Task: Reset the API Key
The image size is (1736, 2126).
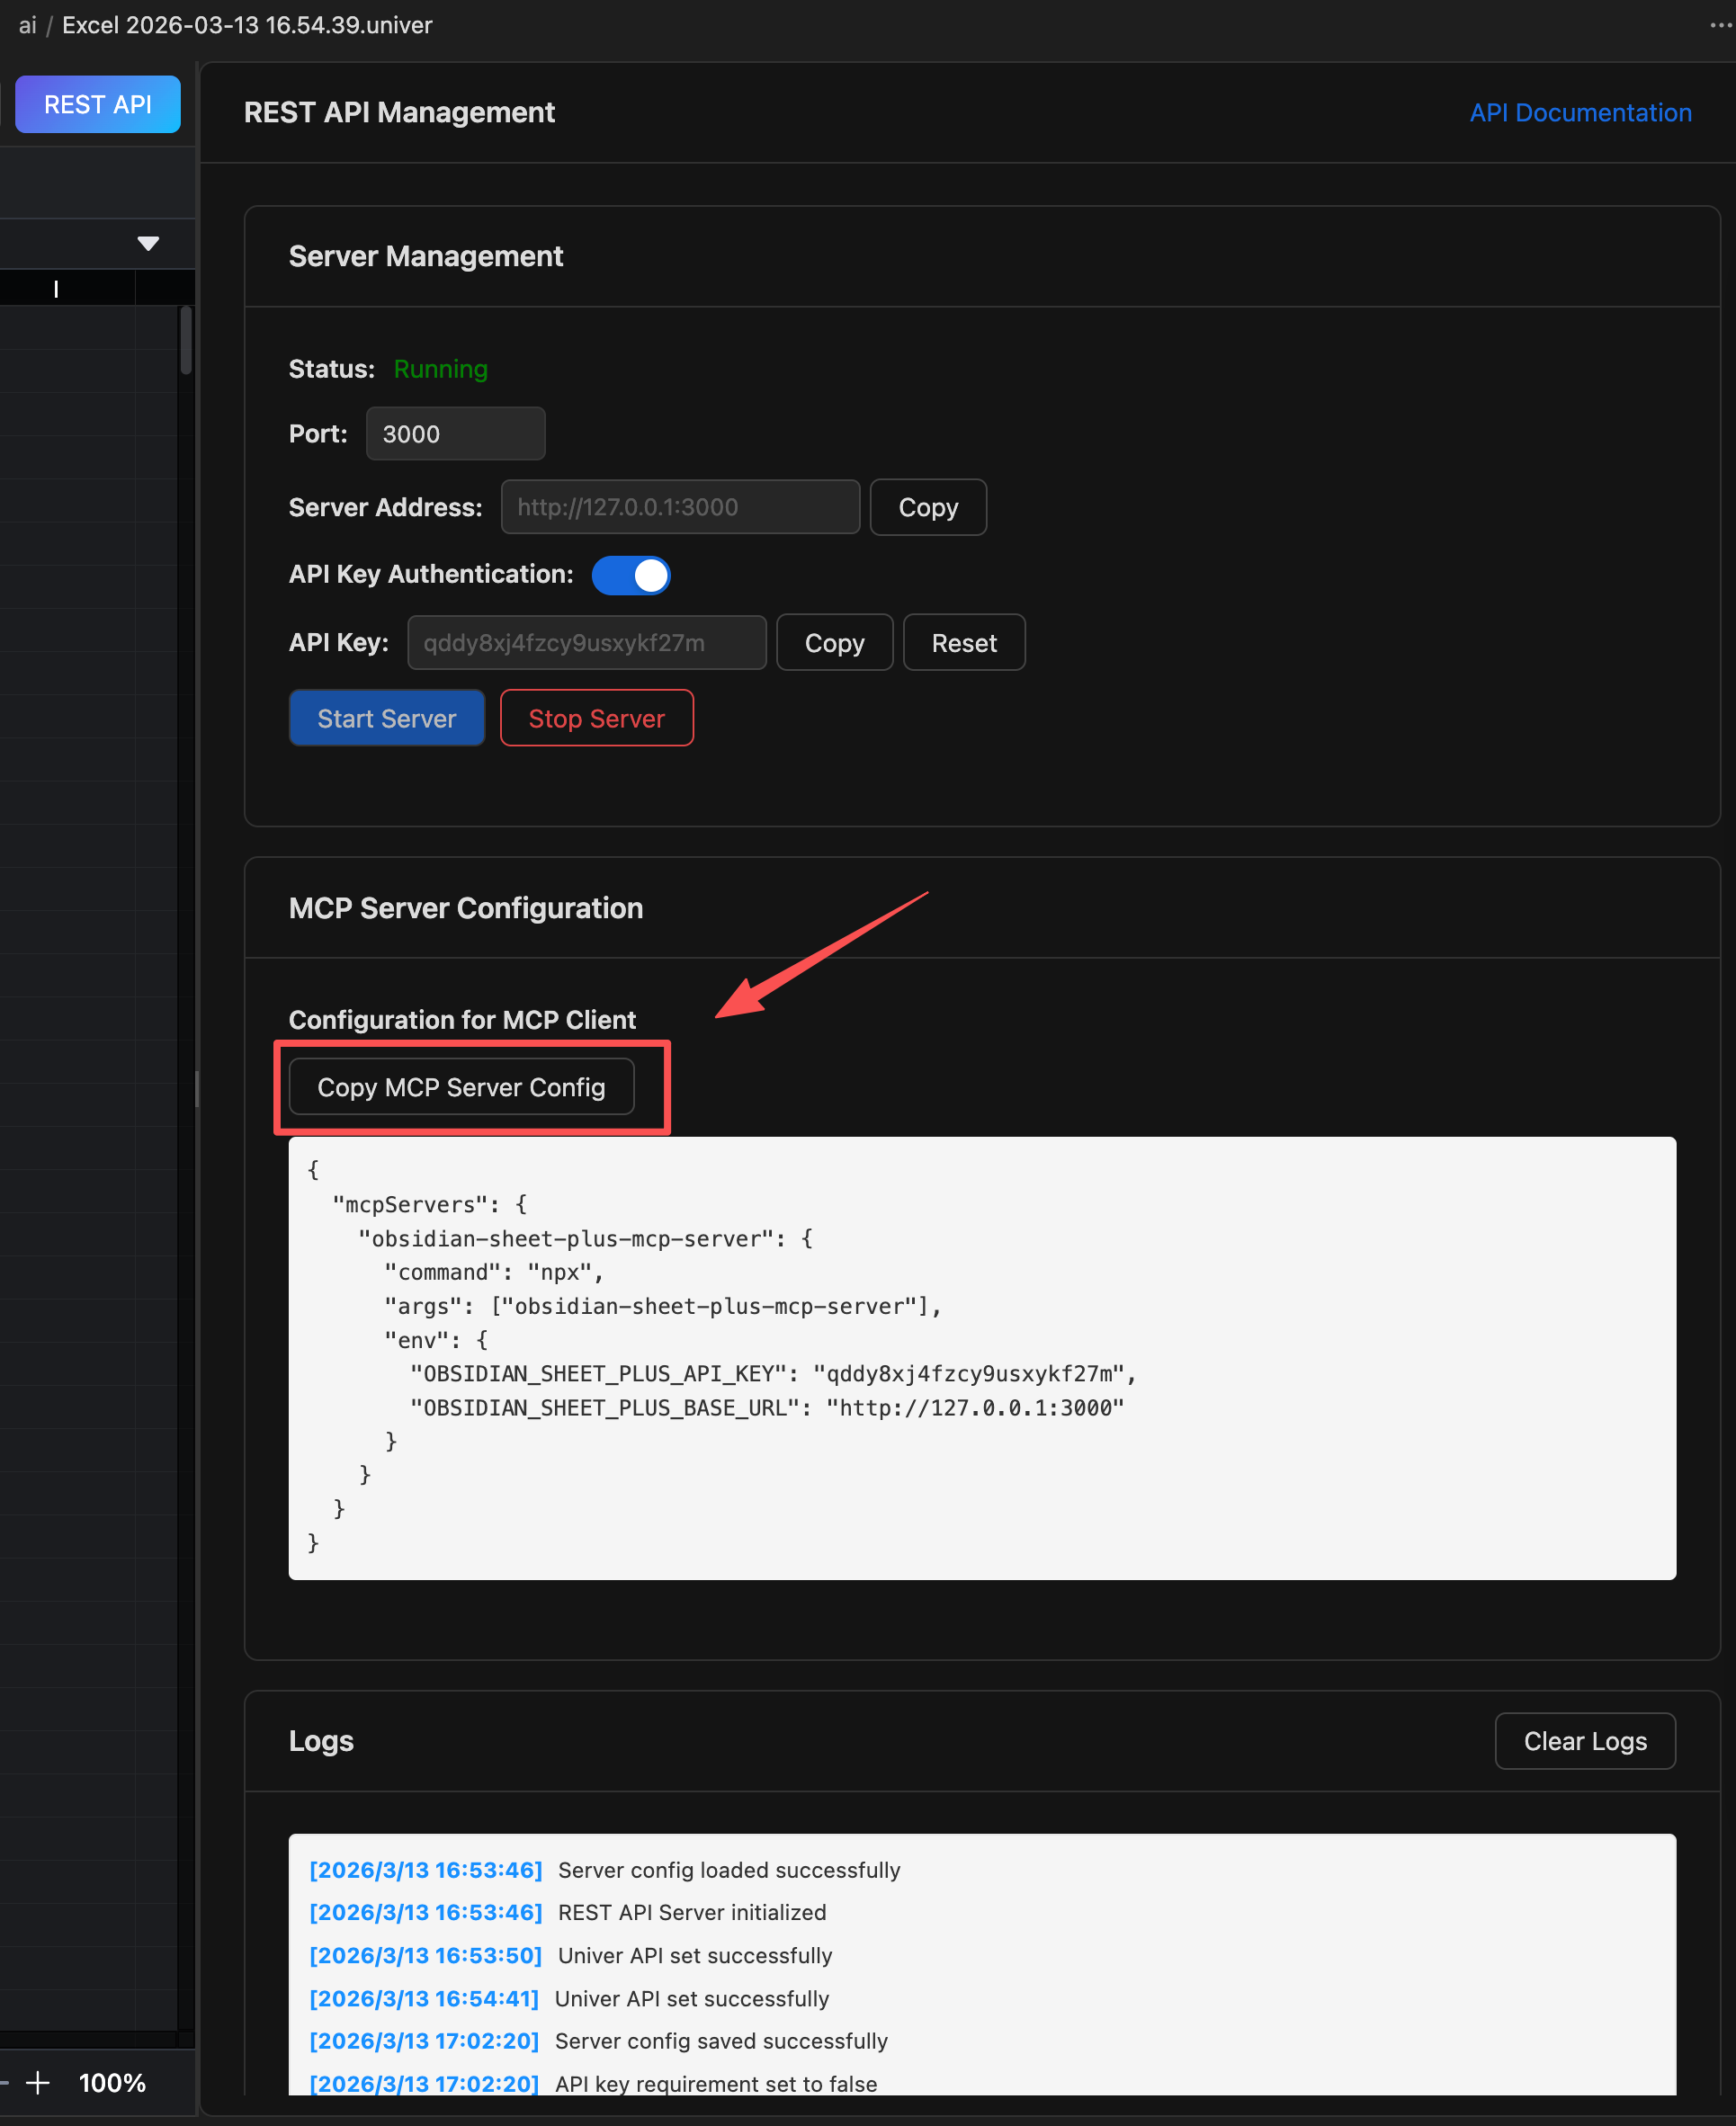Action: pyautogui.click(x=963, y=643)
